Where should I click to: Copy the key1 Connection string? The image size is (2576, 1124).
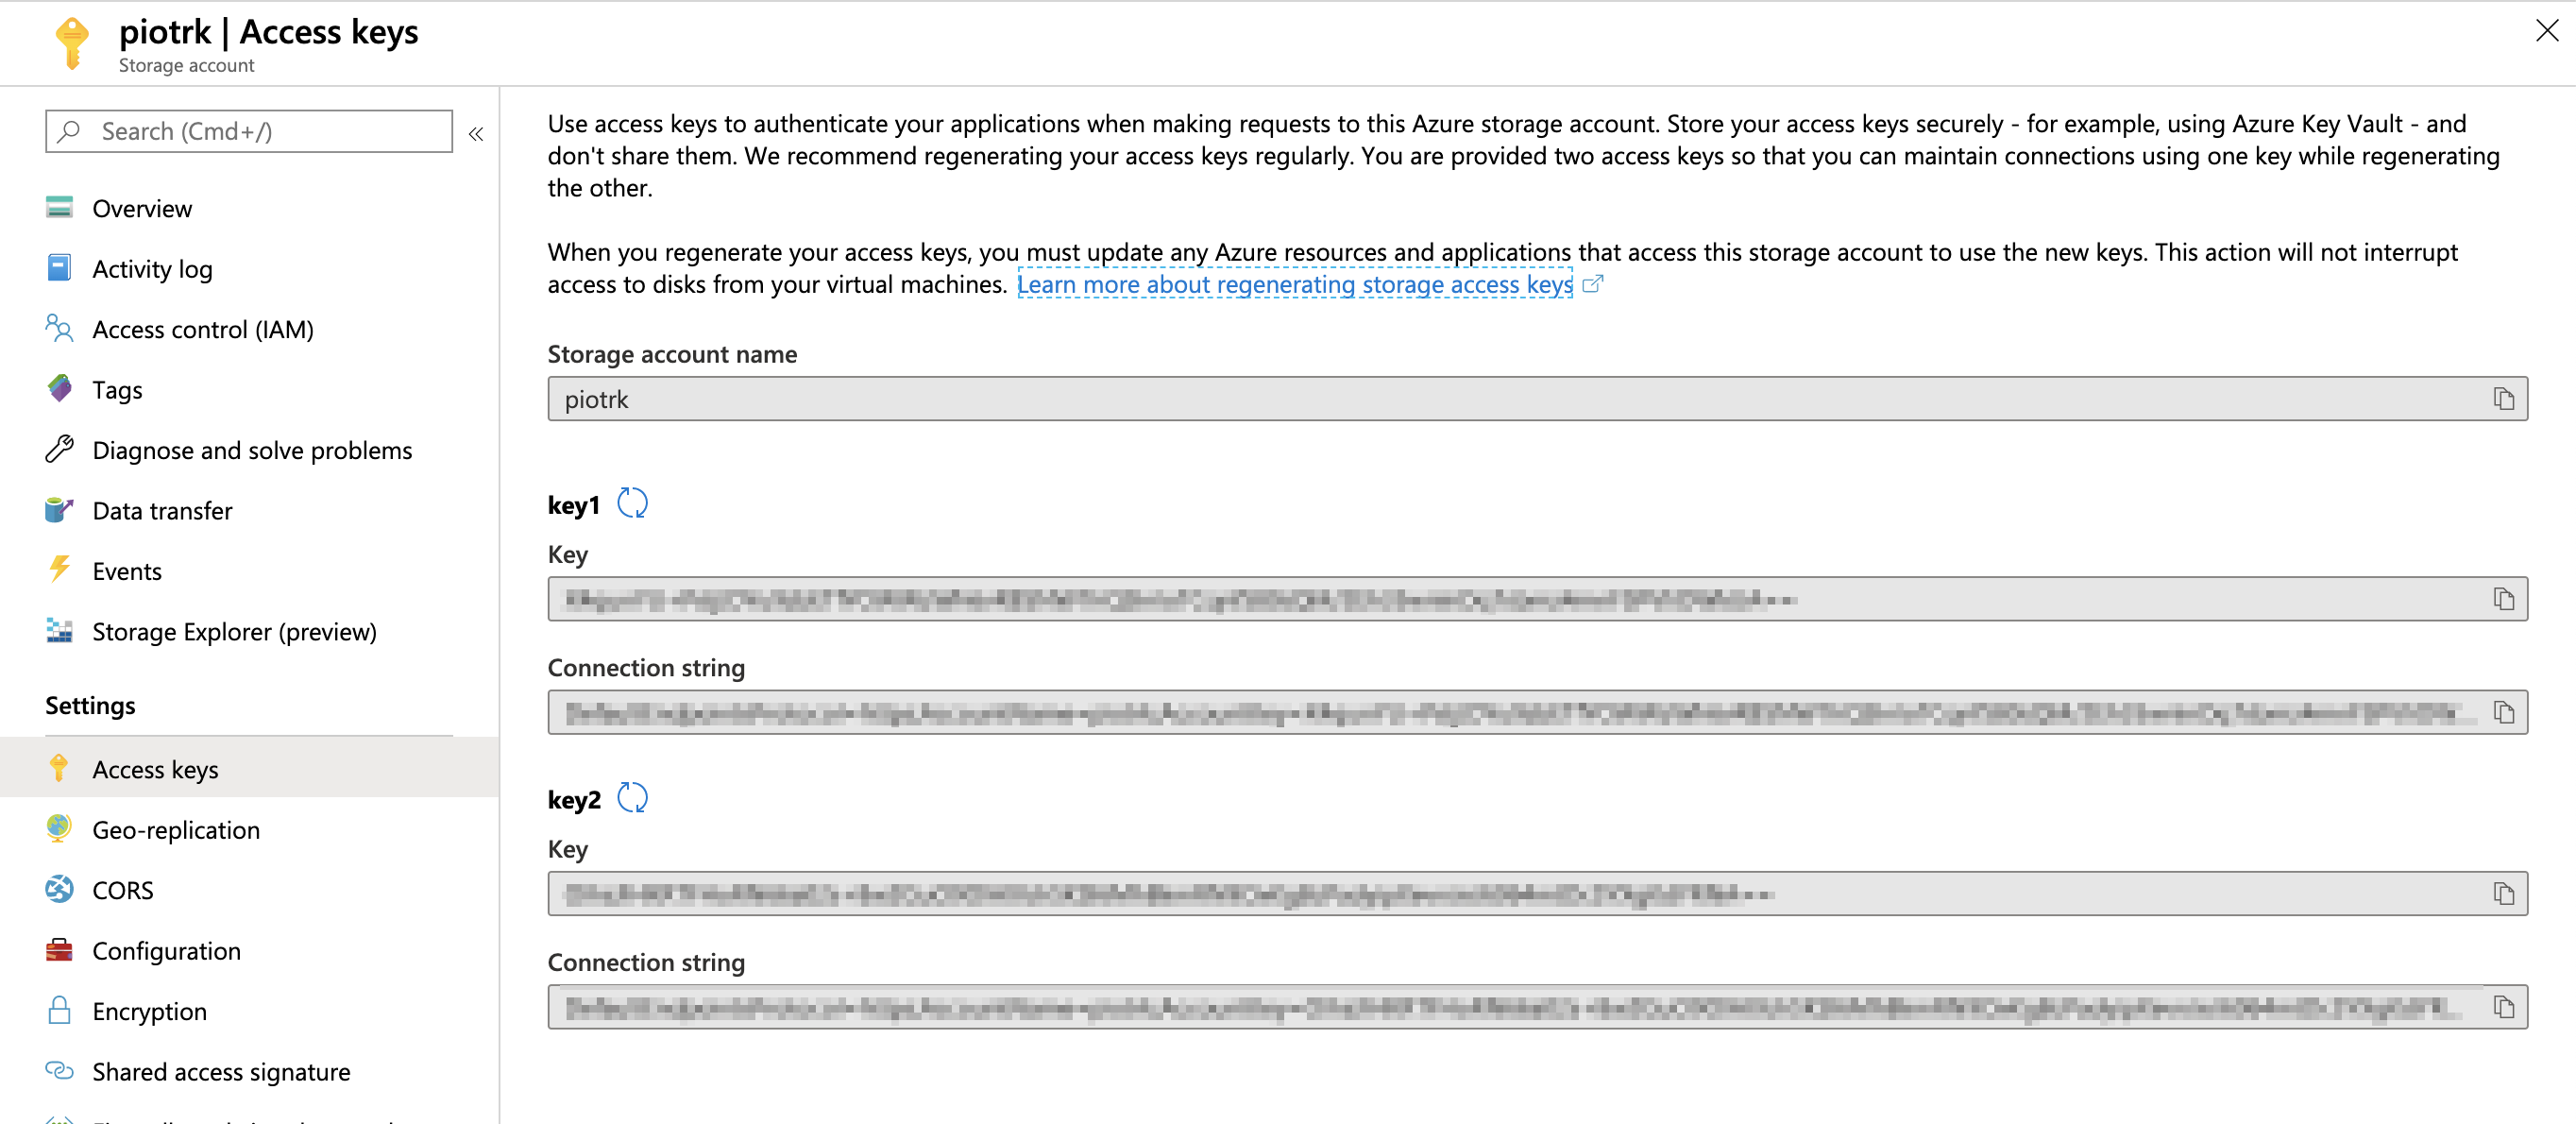click(x=2503, y=712)
